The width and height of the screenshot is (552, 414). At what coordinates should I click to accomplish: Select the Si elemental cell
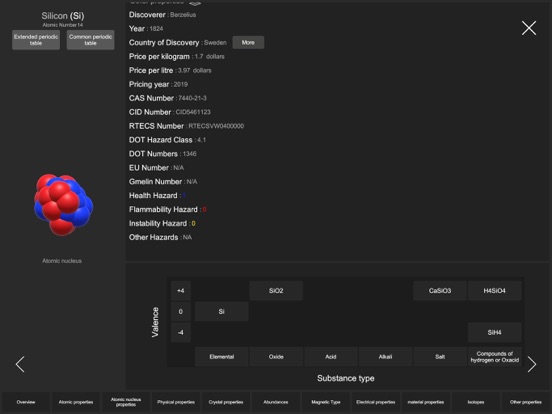pyautogui.click(x=221, y=312)
